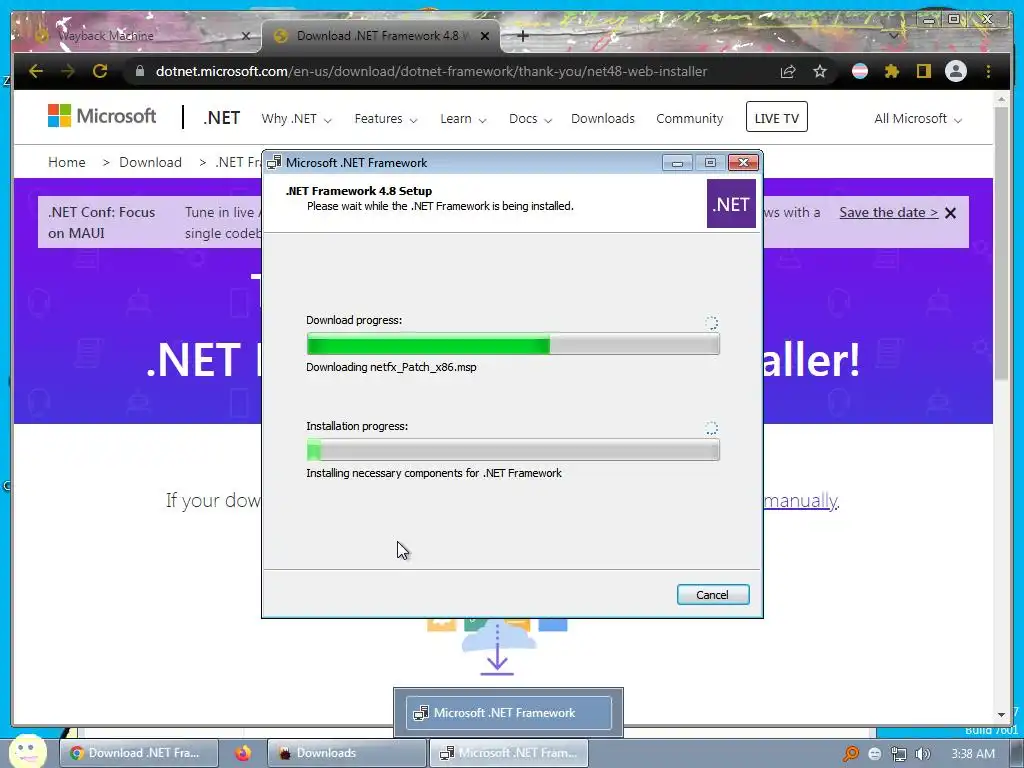Switch to Chrome taskbar button
This screenshot has width=1024, height=768.
[x=139, y=753]
